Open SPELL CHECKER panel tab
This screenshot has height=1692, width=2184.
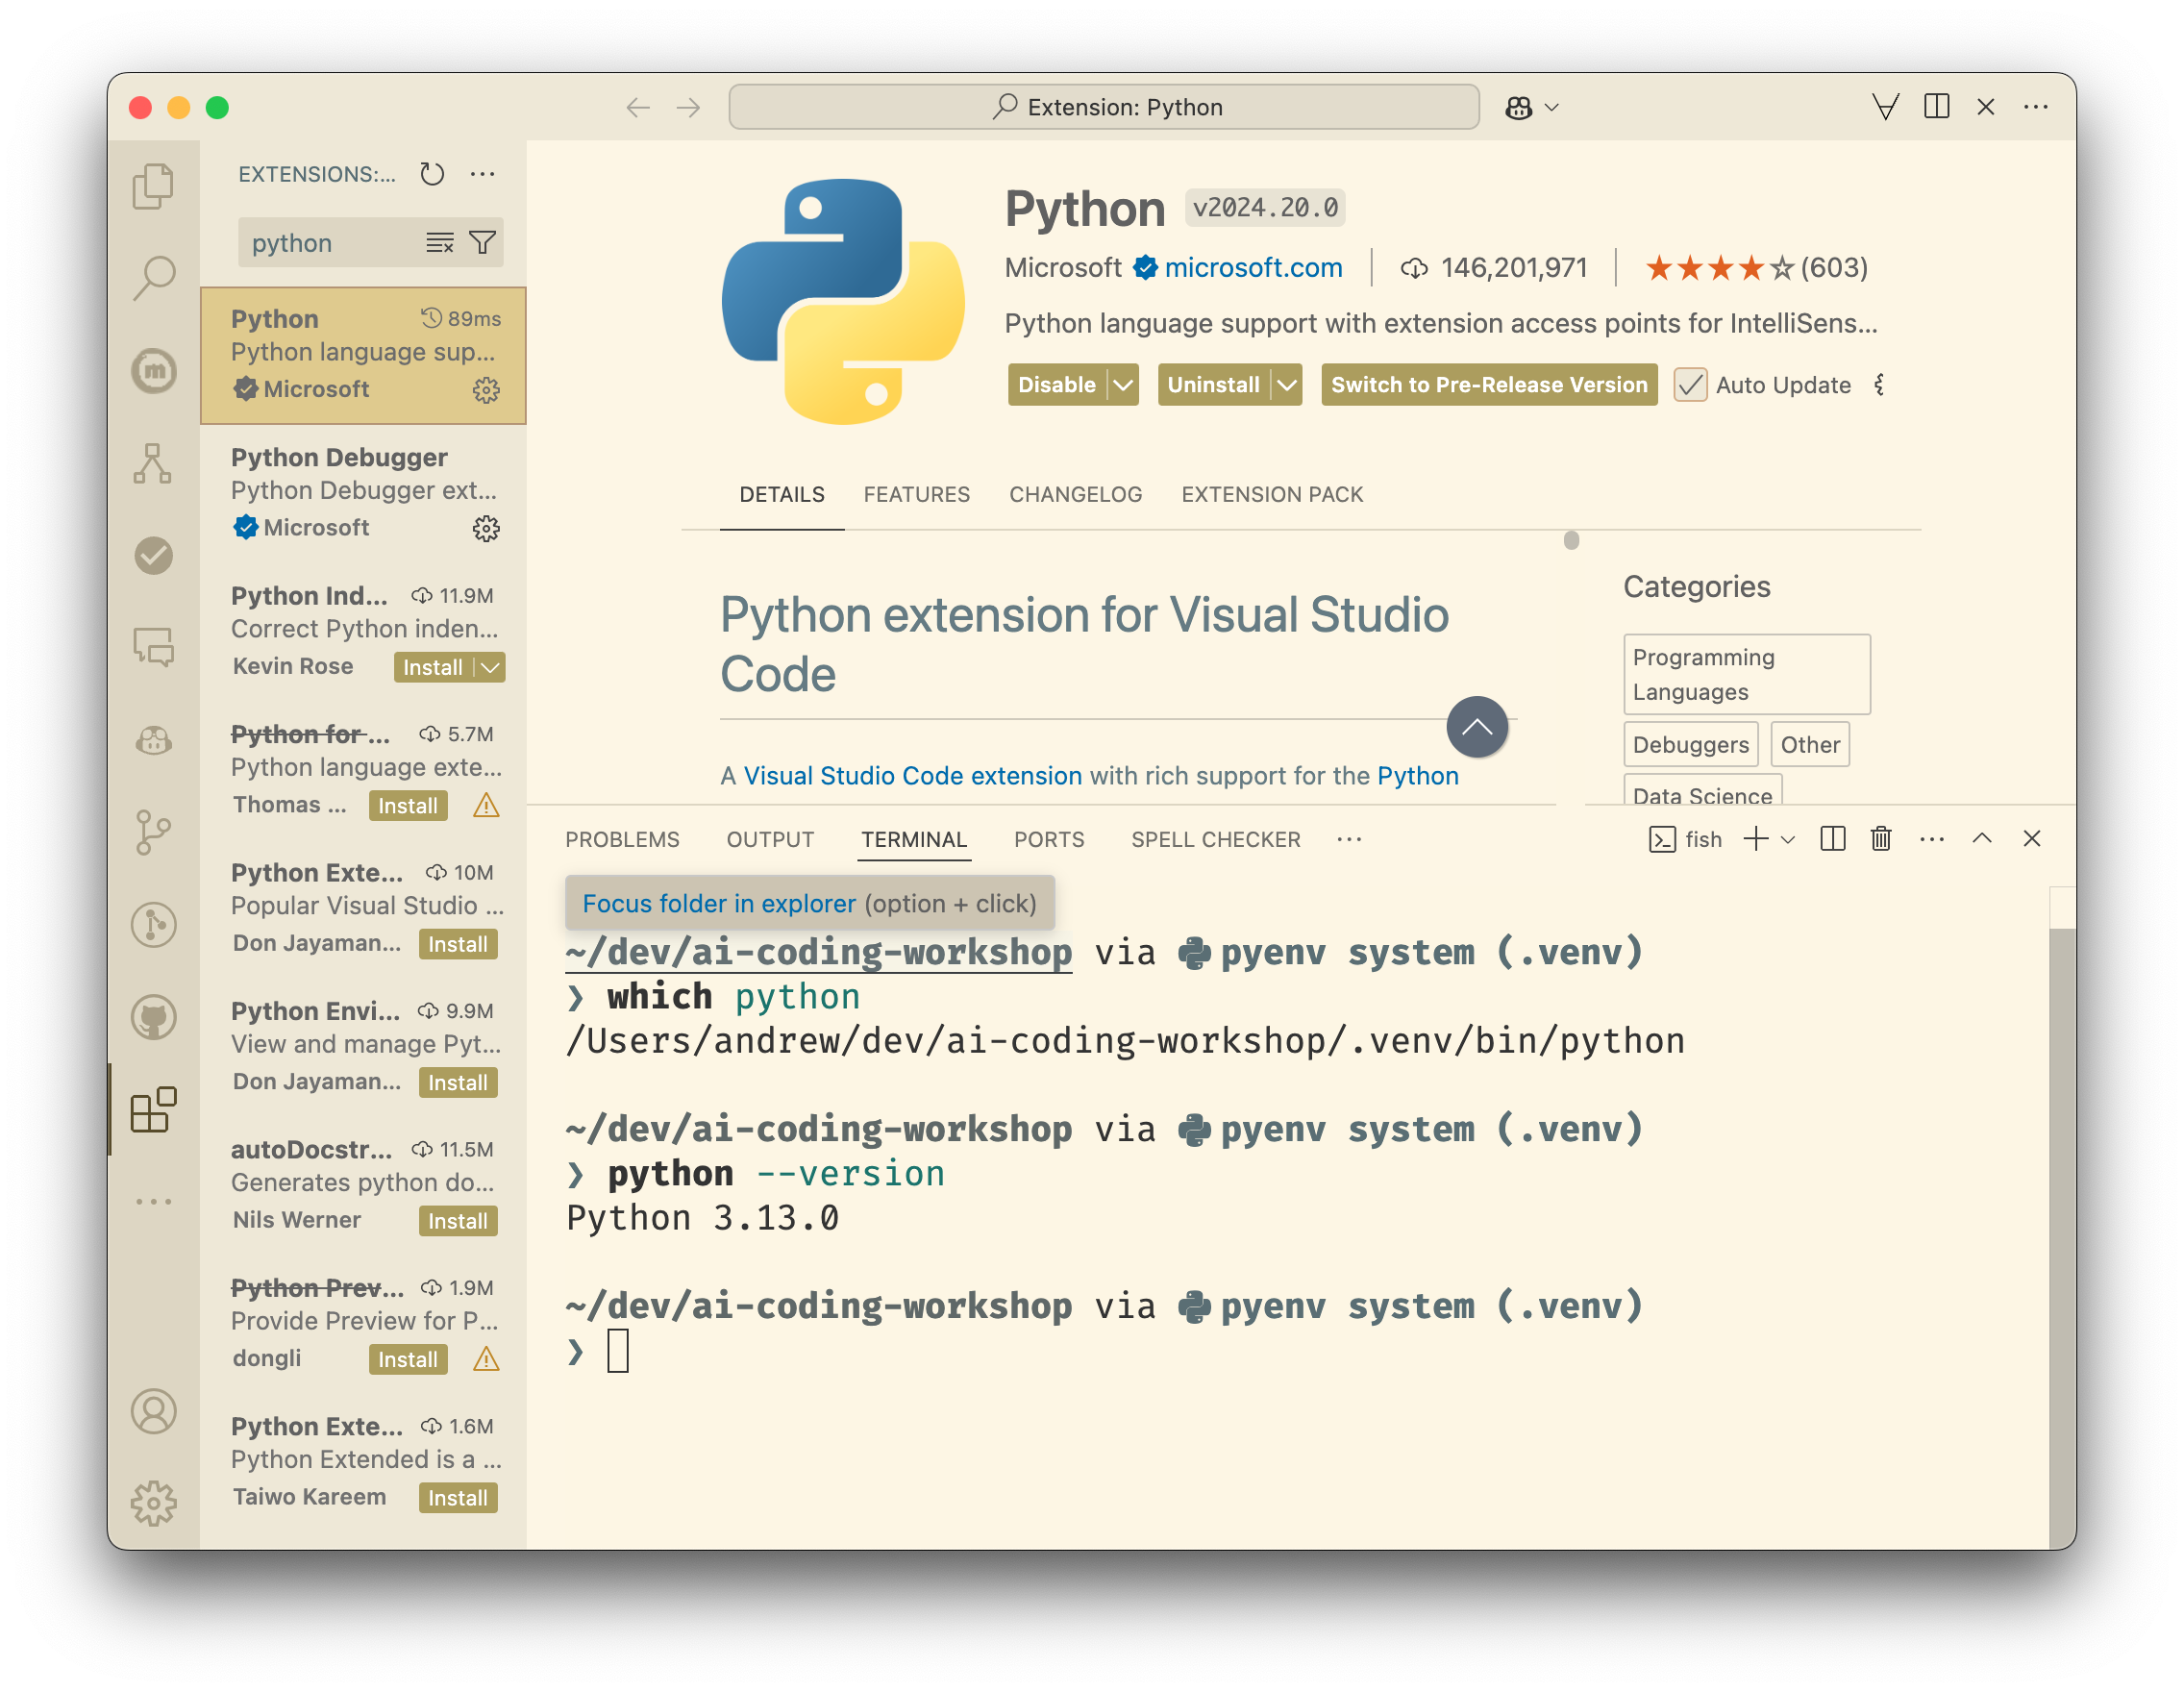pos(1215,839)
